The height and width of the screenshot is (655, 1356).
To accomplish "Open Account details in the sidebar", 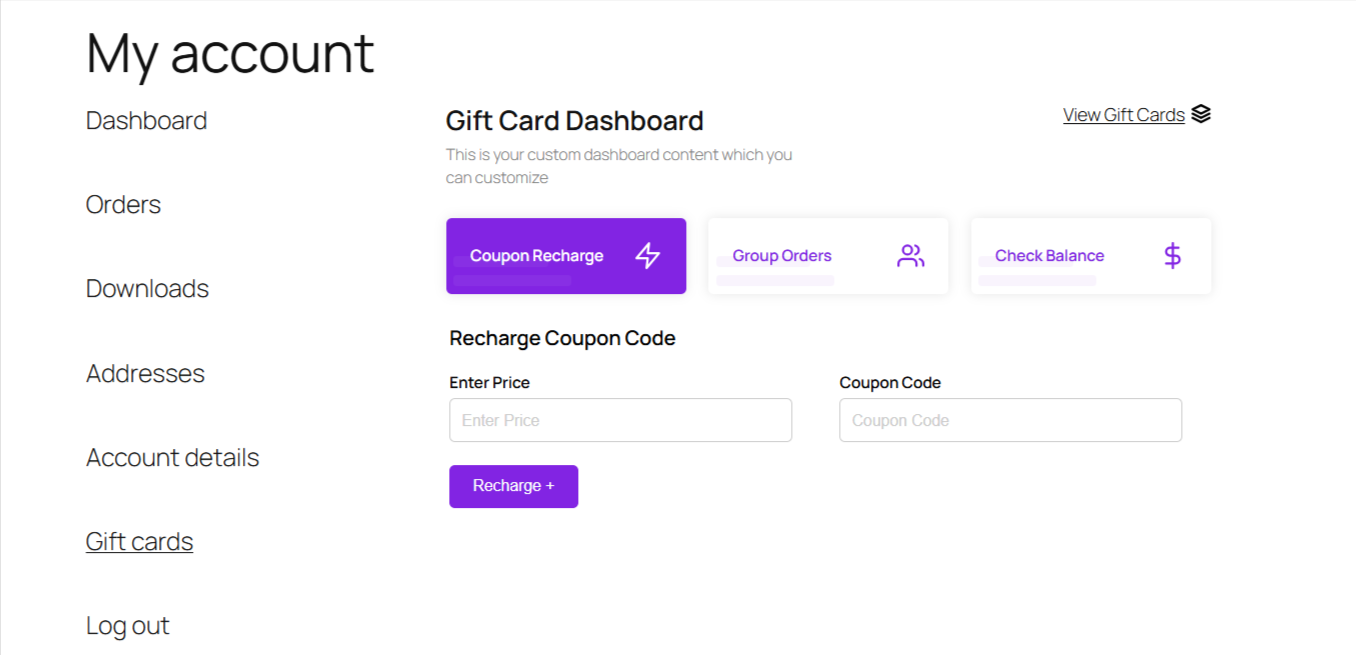I will pyautogui.click(x=172, y=458).
